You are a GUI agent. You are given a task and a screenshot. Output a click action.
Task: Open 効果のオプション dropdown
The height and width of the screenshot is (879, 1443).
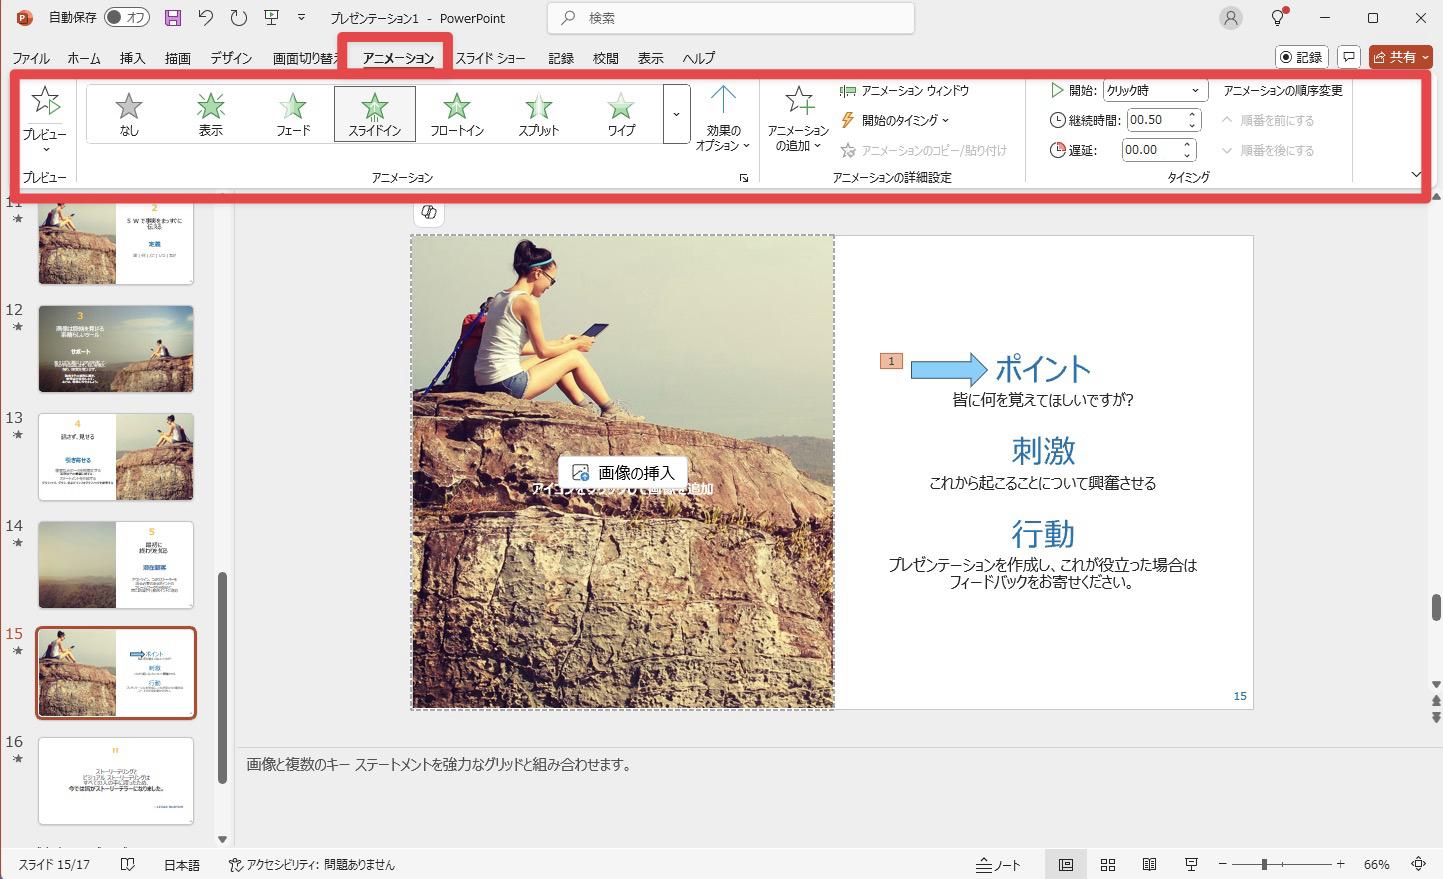(722, 118)
